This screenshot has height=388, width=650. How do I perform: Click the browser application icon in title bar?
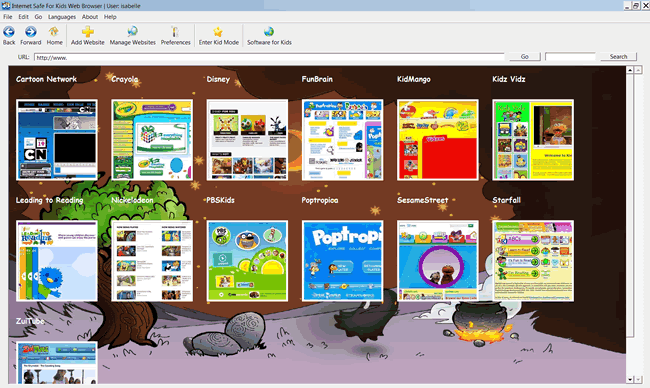(x=6, y=6)
